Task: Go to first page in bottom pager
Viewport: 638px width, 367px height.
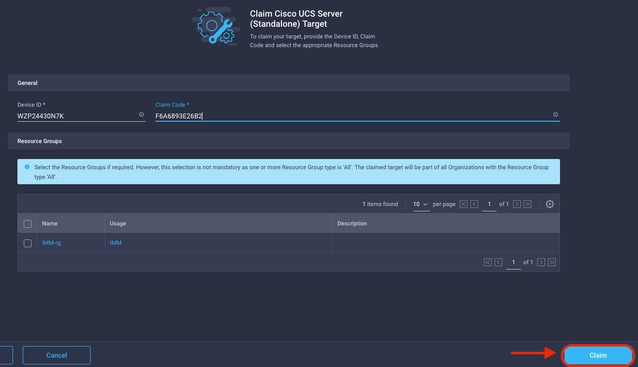Action: pos(487,262)
